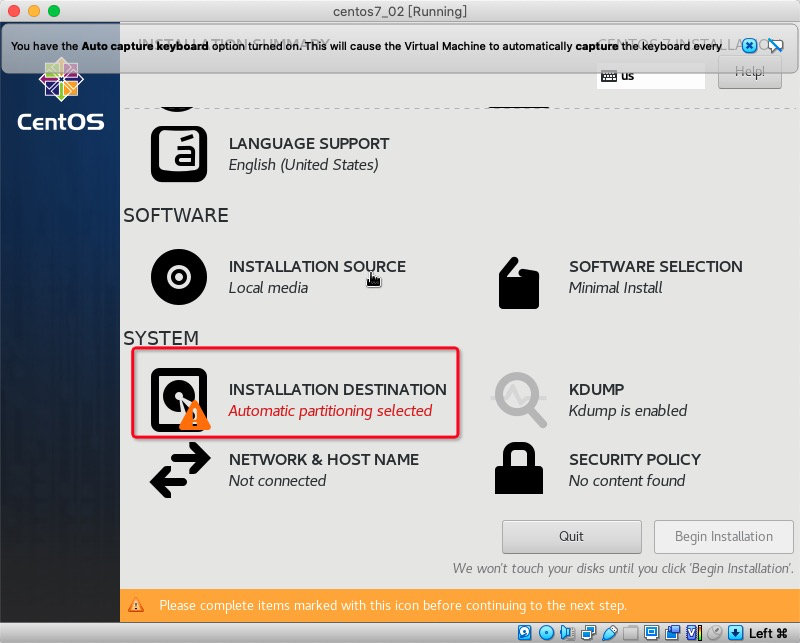Click 'English (United States)' text
The image size is (800, 643).
(304, 165)
